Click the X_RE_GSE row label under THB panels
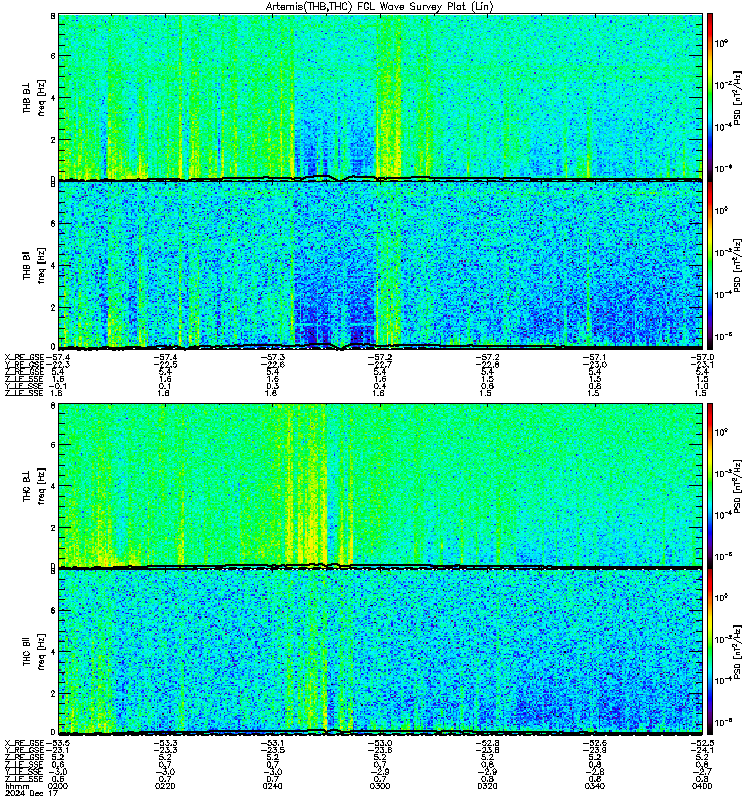Screen dimensions: 750x800 [24, 357]
